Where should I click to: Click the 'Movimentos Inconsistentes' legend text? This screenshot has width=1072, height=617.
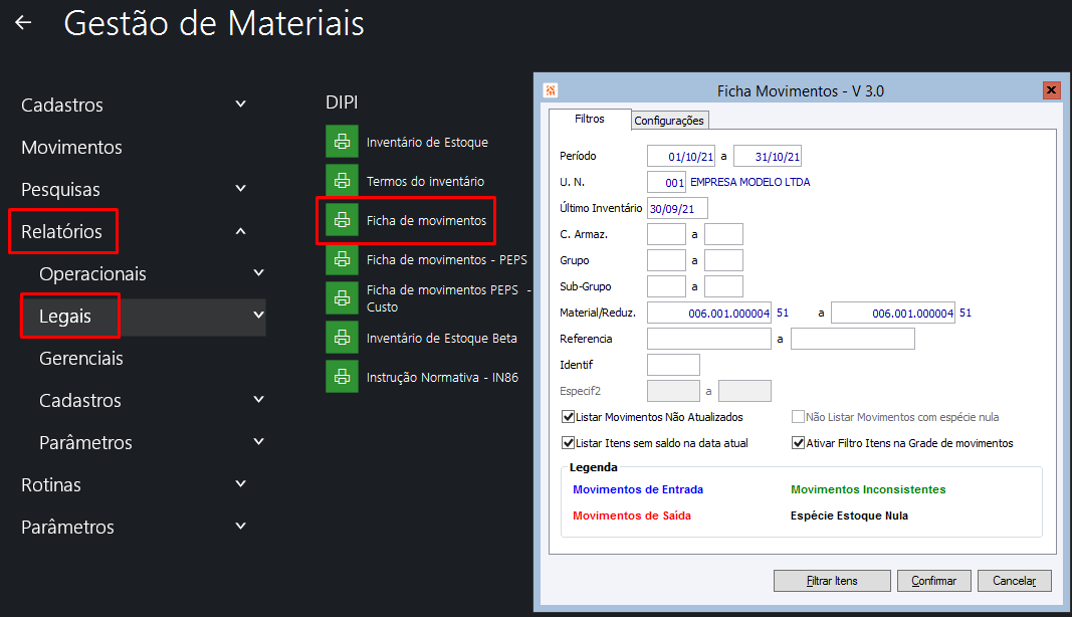click(x=868, y=489)
